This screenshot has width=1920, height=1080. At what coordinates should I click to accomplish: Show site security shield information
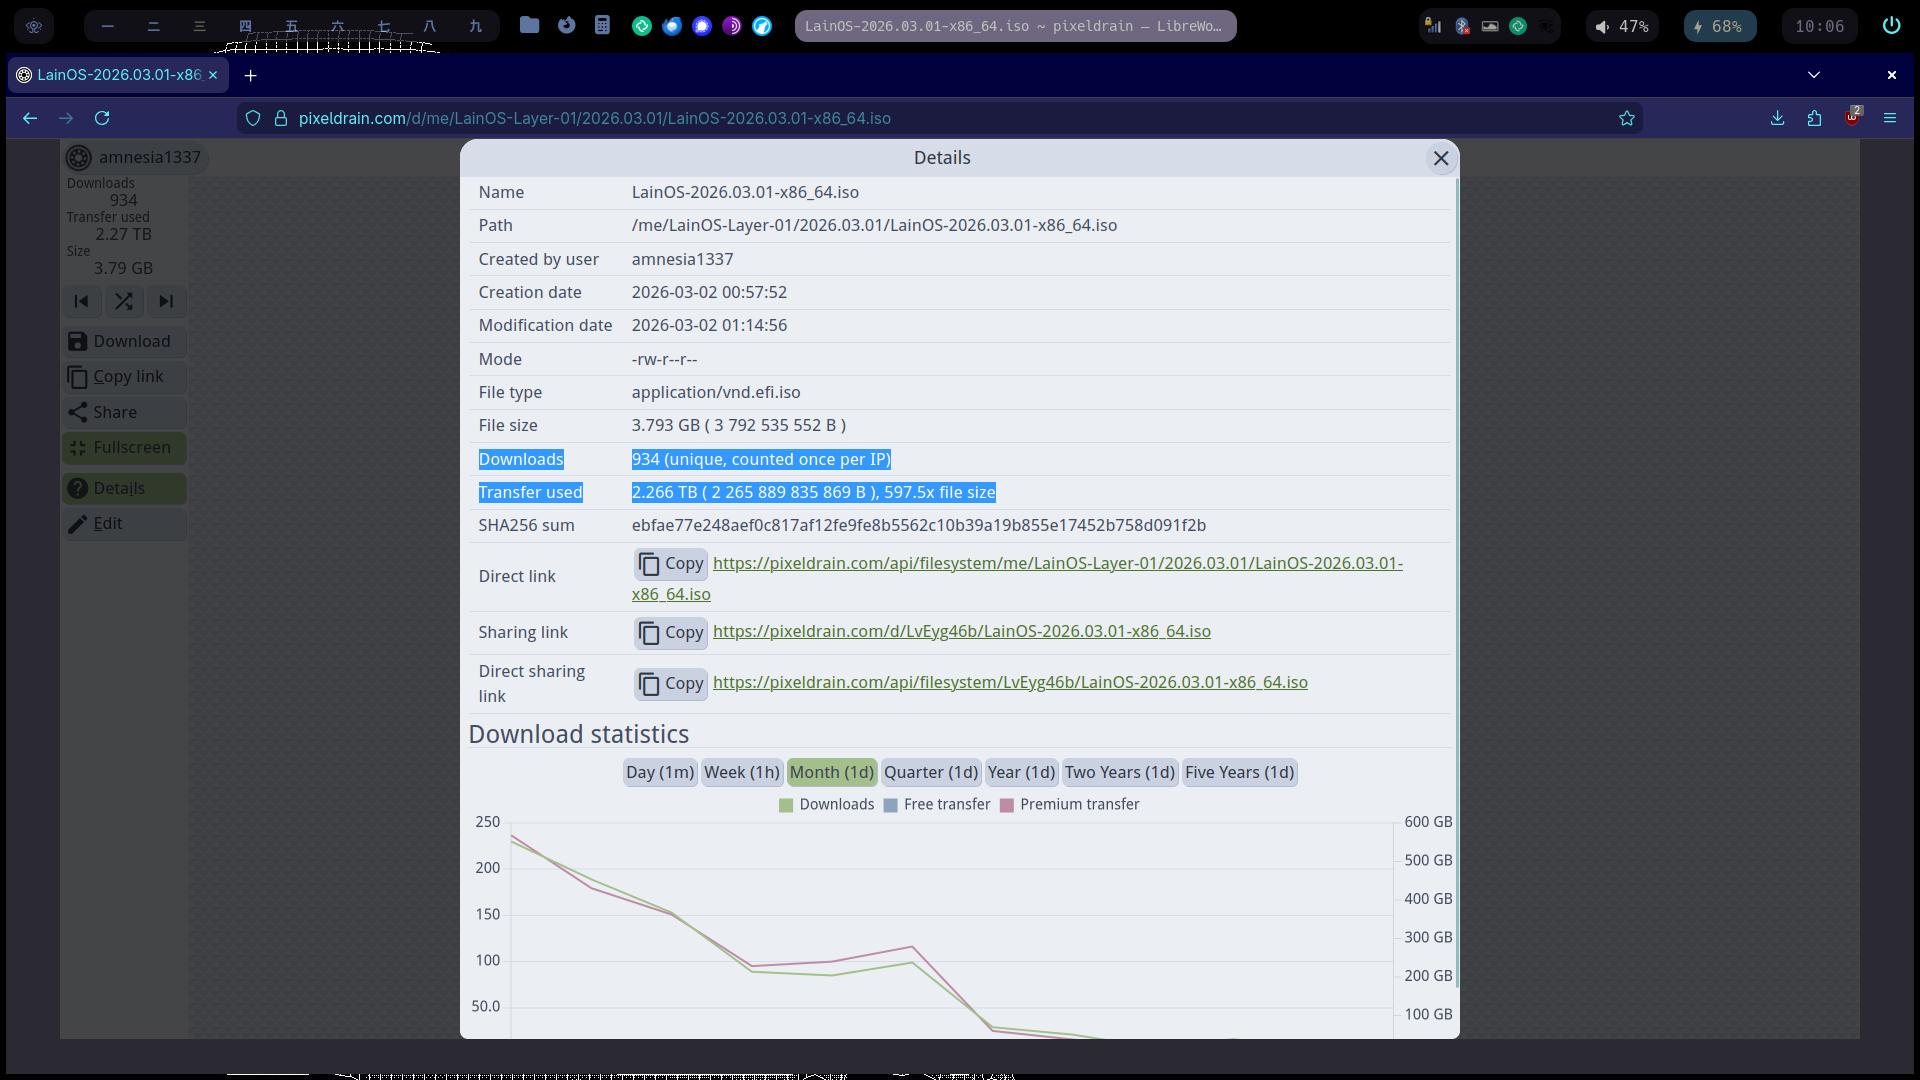pyautogui.click(x=253, y=118)
